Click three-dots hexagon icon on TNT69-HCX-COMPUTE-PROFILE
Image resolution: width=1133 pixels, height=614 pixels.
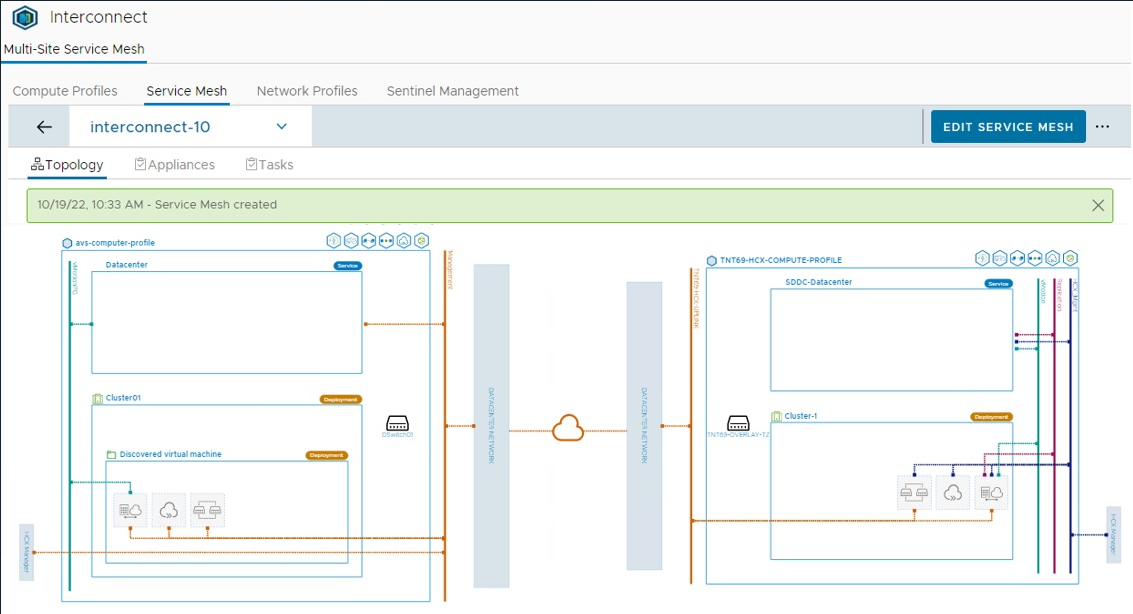point(1035,258)
